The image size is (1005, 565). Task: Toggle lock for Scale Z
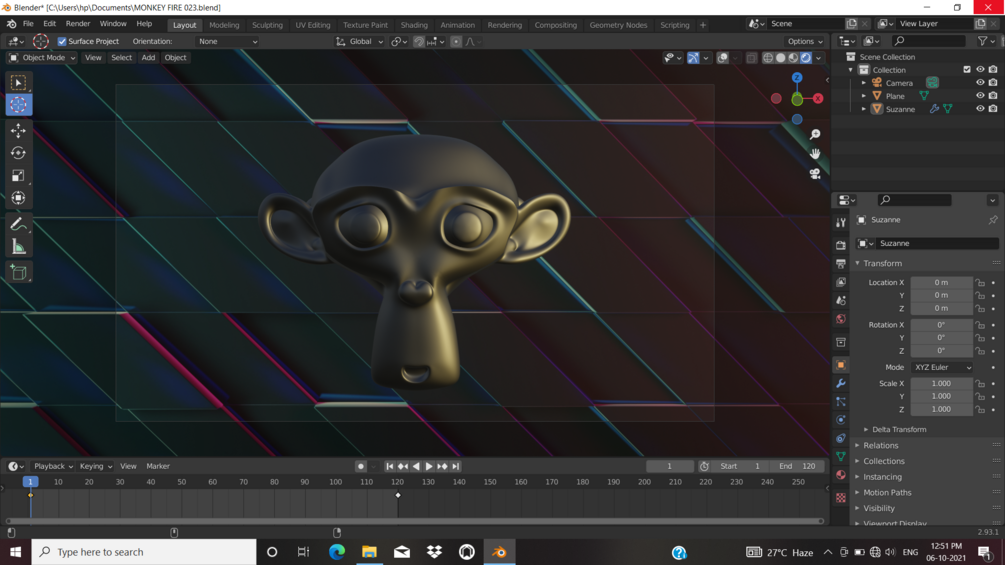(x=980, y=409)
